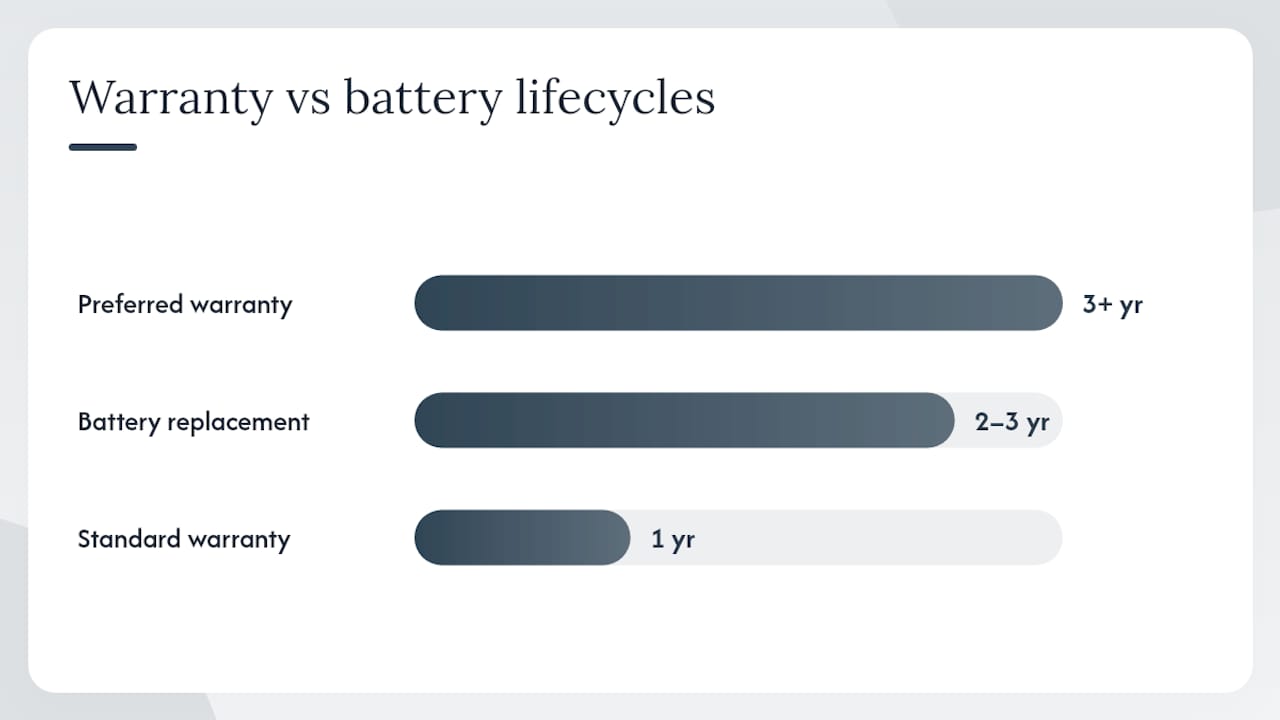Viewport: 1280px width, 720px height.
Task: Select the '3+ yr' value label
Action: (1112, 304)
